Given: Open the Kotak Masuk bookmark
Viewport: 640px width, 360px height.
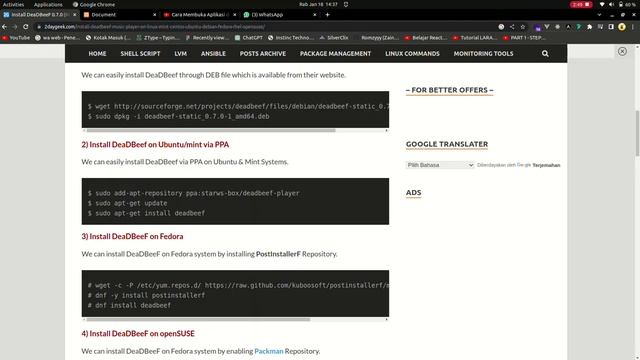Looking at the screenshot, I should (x=108, y=38).
